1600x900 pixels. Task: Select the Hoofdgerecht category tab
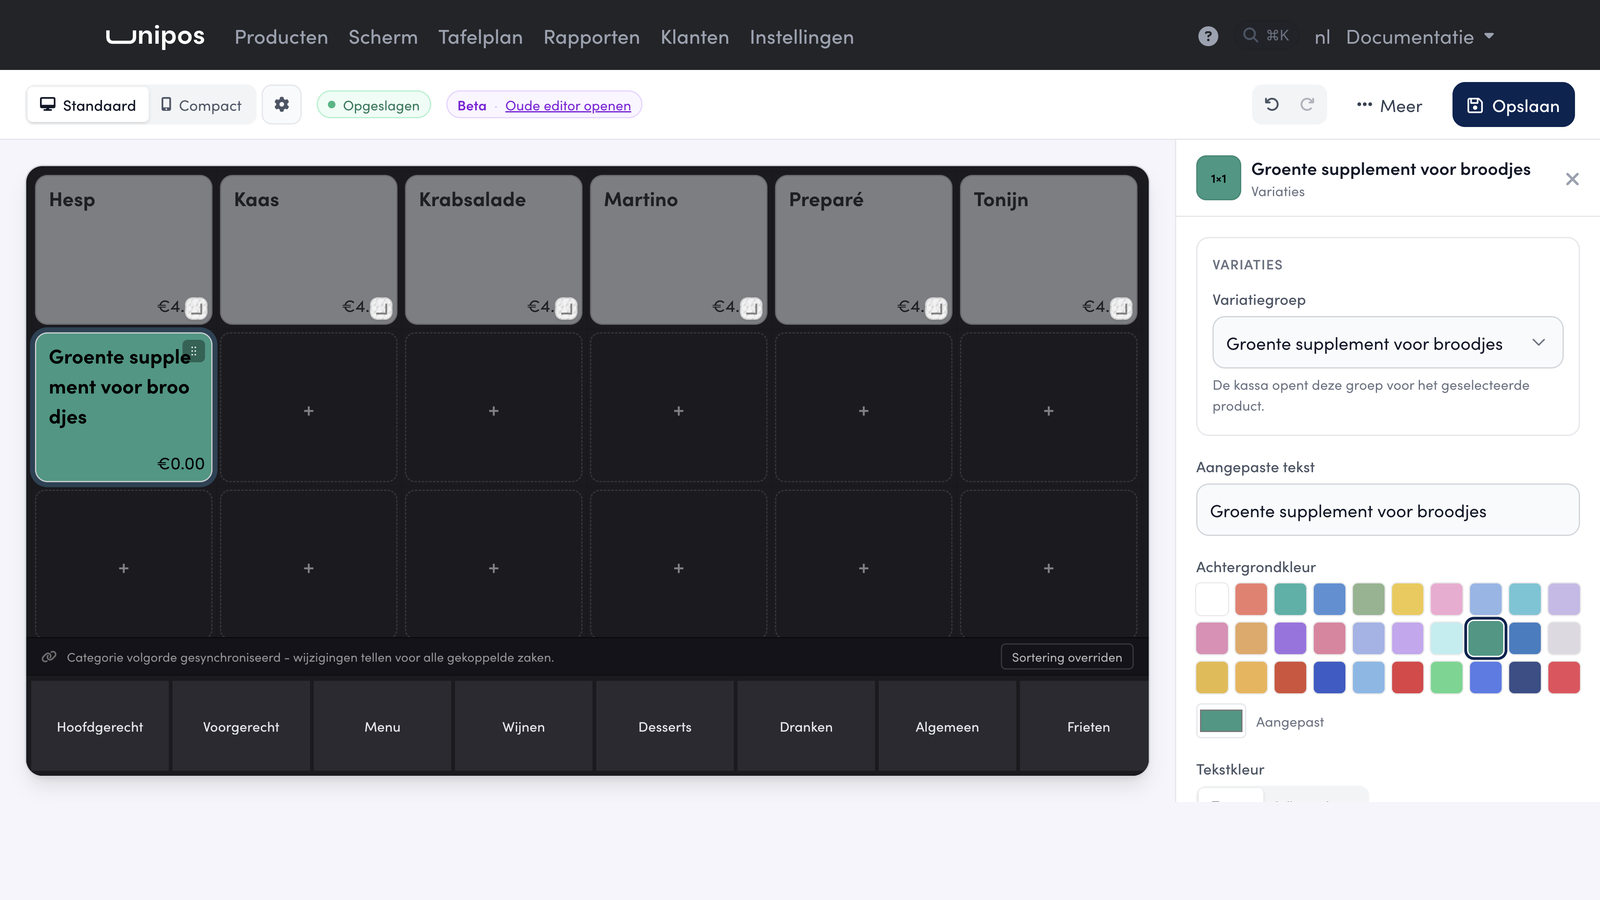click(x=100, y=727)
